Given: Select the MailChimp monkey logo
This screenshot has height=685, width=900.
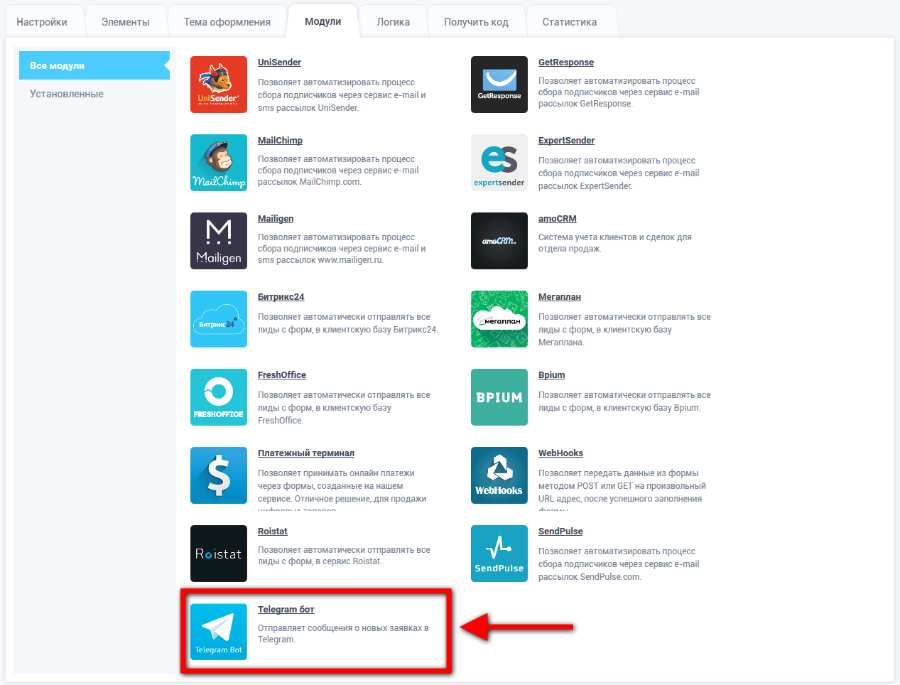Looking at the screenshot, I should click(218, 163).
